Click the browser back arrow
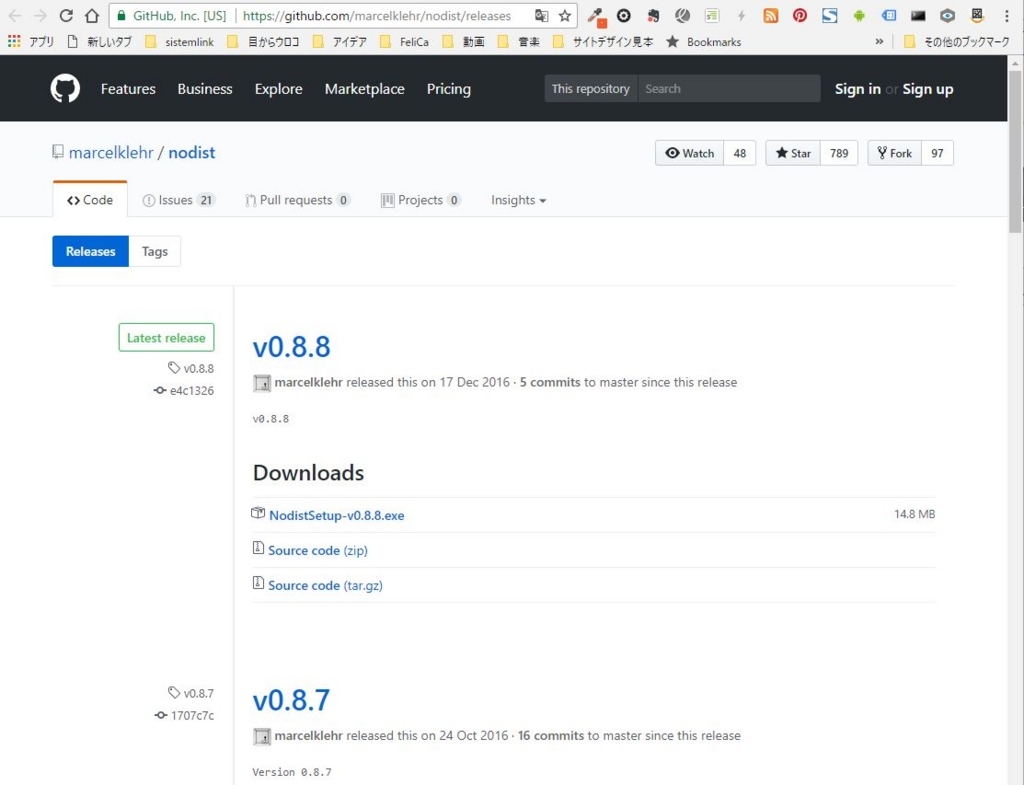 pyautogui.click(x=14, y=16)
